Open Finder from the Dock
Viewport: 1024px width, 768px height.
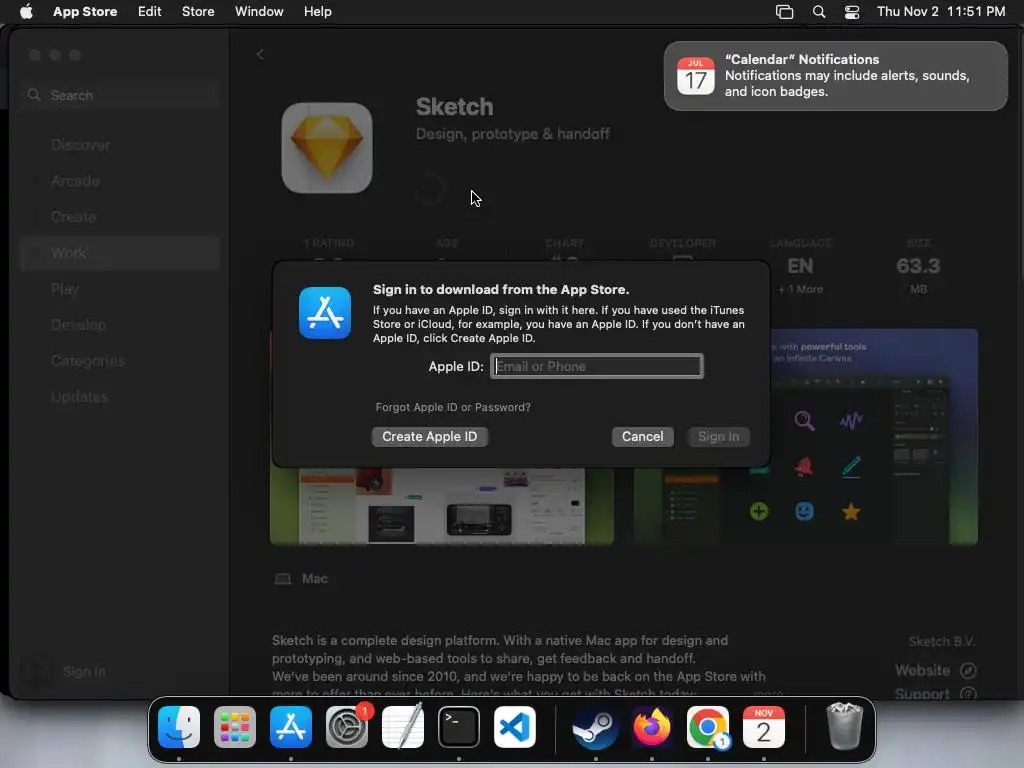click(178, 727)
